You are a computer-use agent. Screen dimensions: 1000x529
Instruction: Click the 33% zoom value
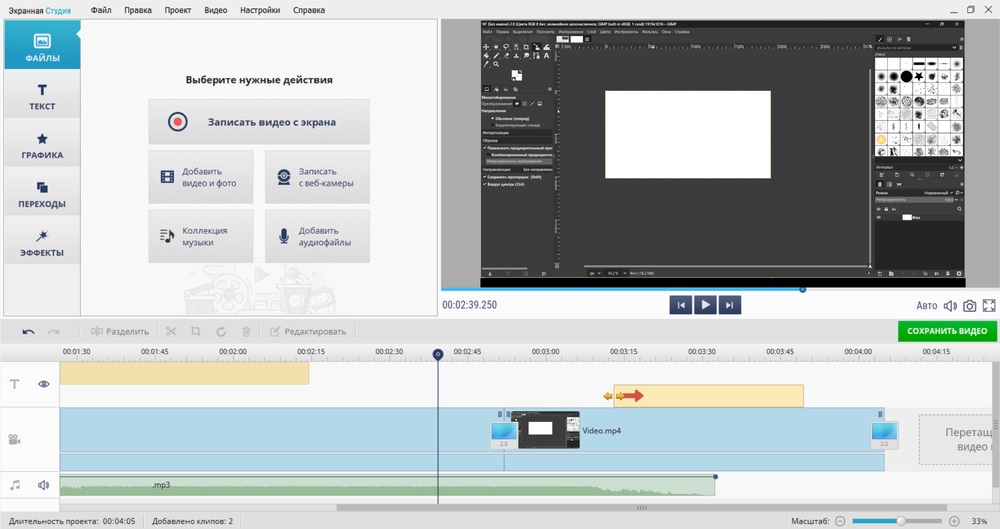tap(980, 521)
